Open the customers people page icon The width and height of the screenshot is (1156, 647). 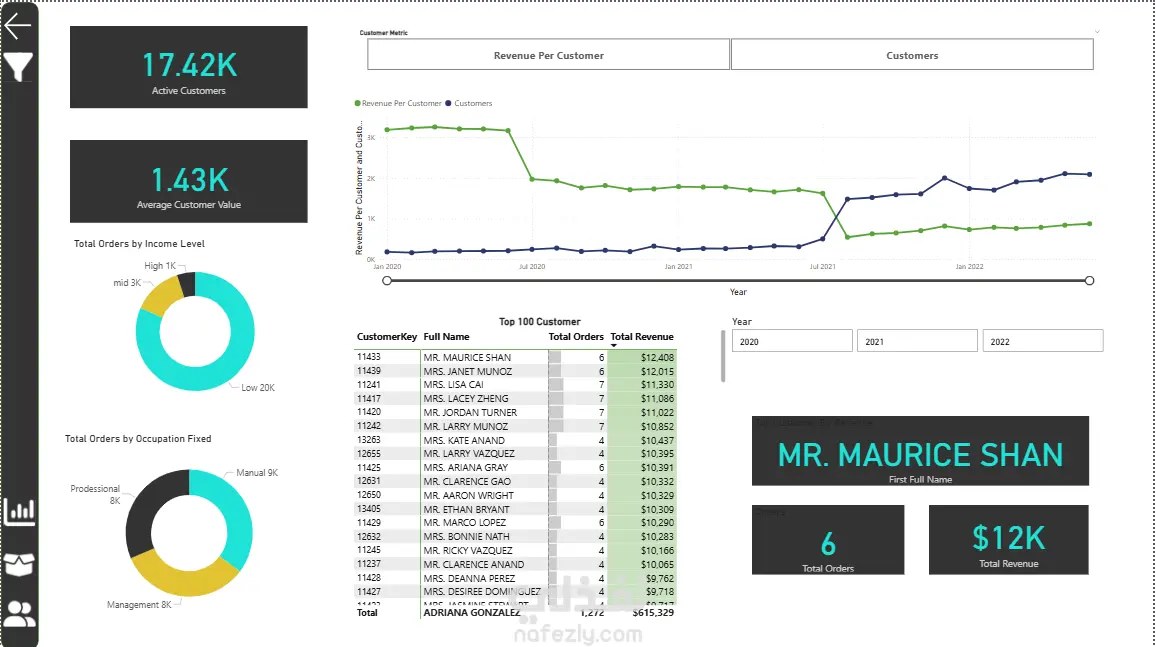(x=19, y=613)
